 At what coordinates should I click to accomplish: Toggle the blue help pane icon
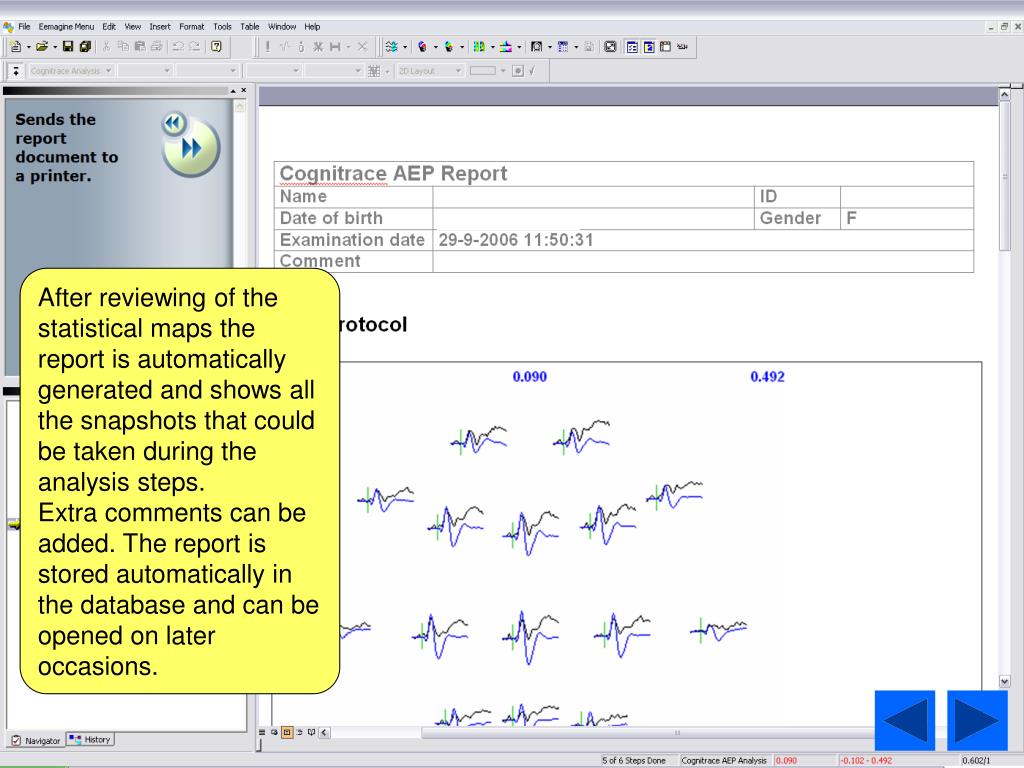pyautogui.click(x=648, y=46)
